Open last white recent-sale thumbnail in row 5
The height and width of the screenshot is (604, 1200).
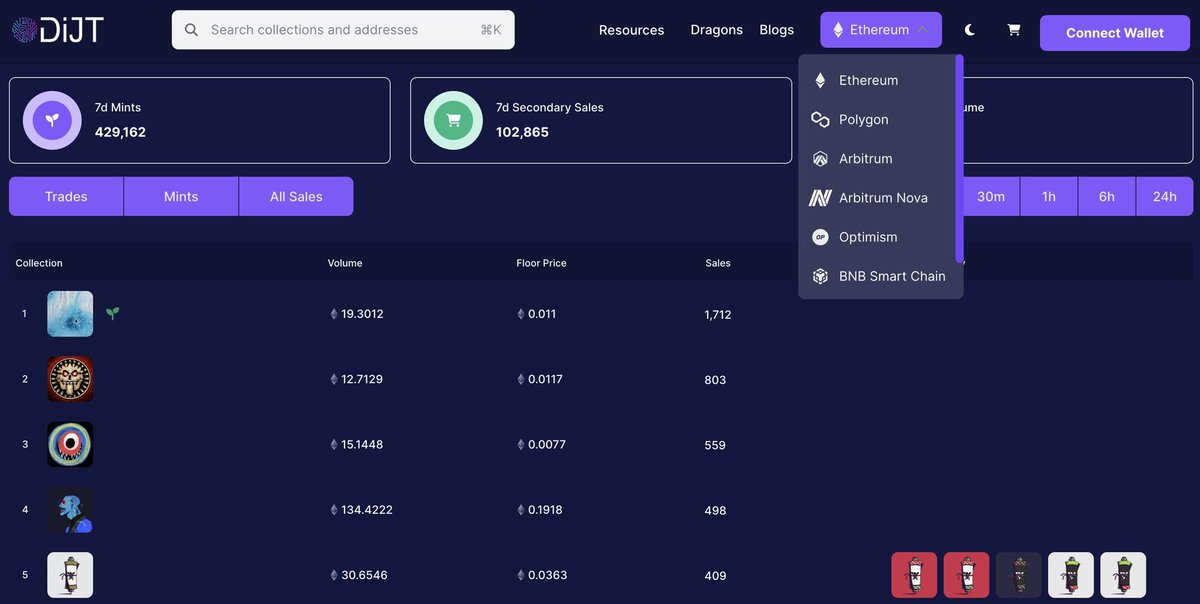click(1123, 575)
